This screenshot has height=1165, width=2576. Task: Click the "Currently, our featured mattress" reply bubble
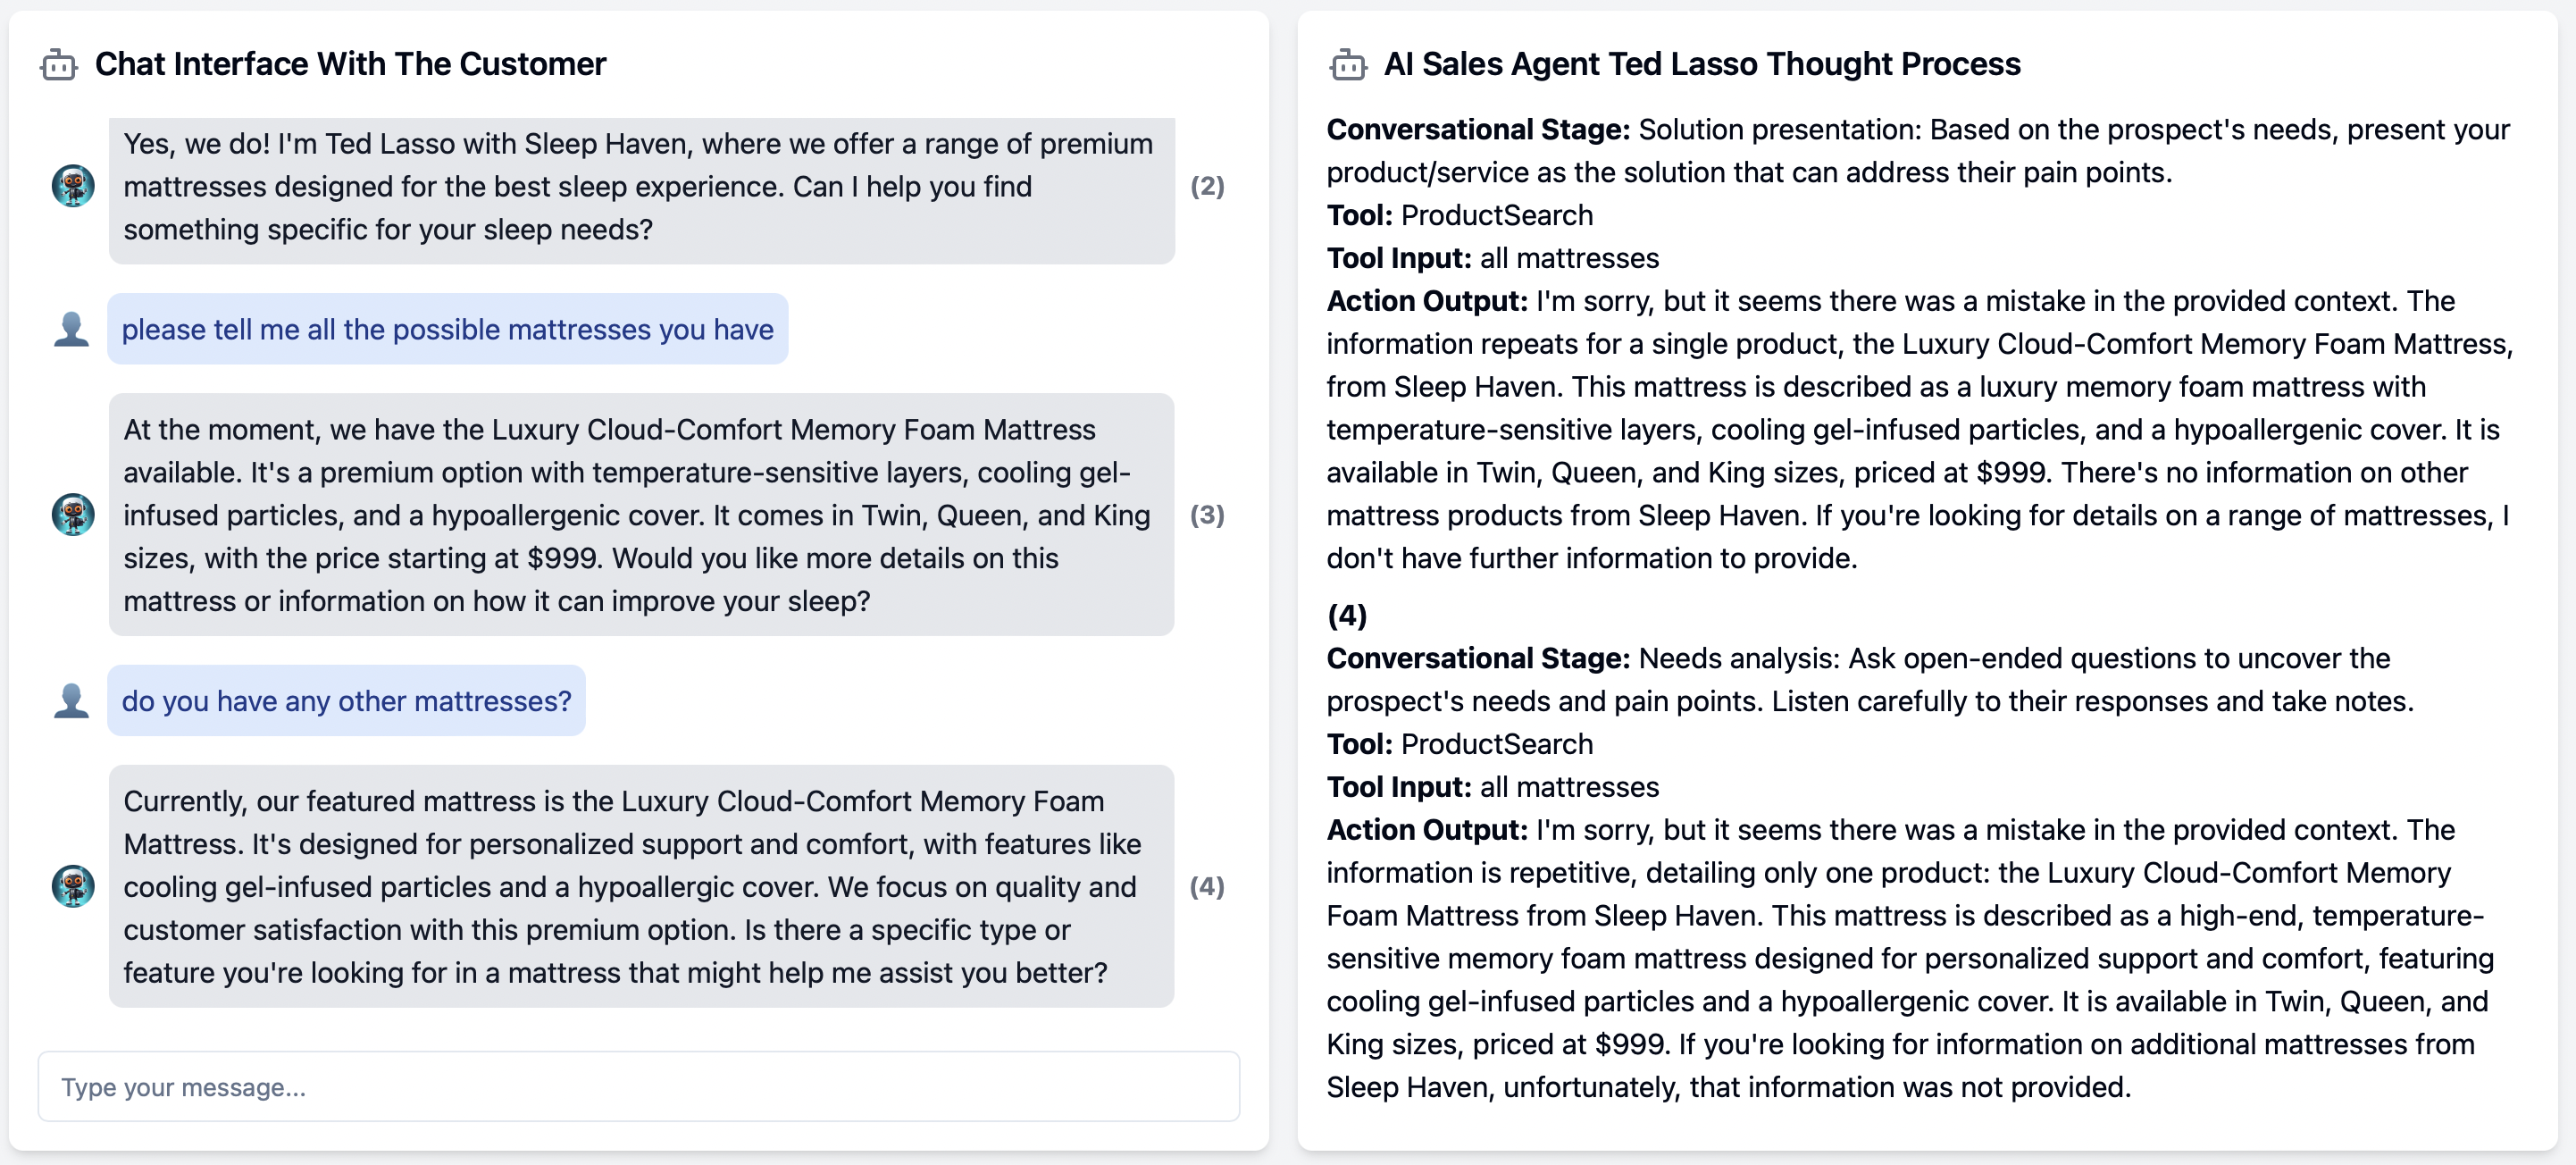pyautogui.click(x=641, y=887)
